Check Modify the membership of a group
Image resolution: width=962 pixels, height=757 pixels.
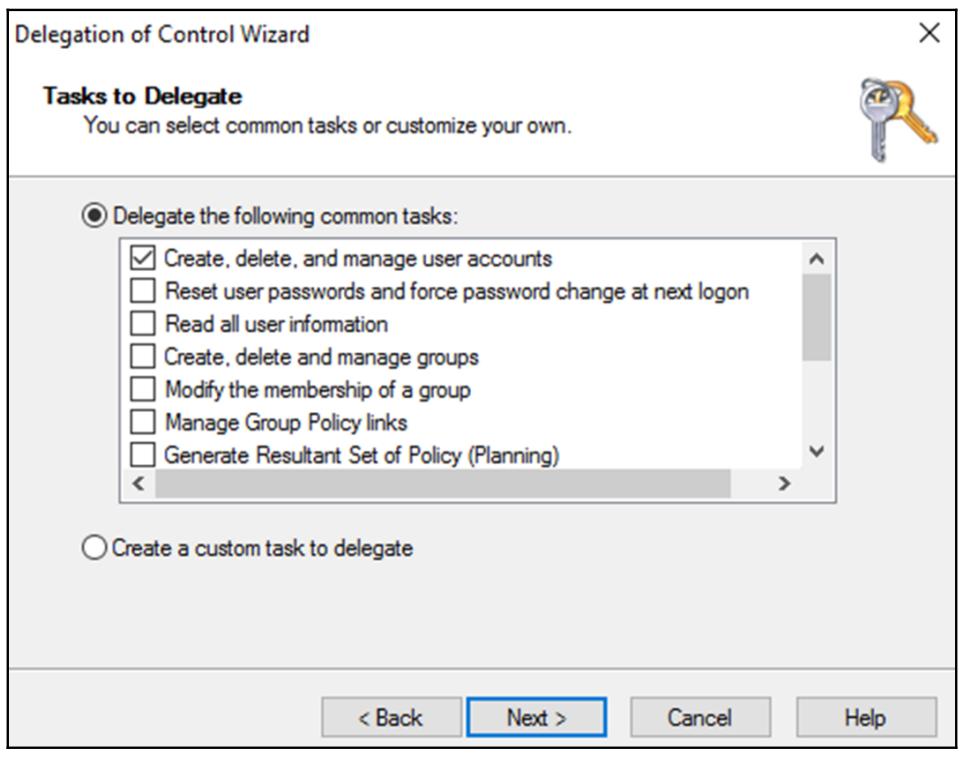tap(144, 389)
